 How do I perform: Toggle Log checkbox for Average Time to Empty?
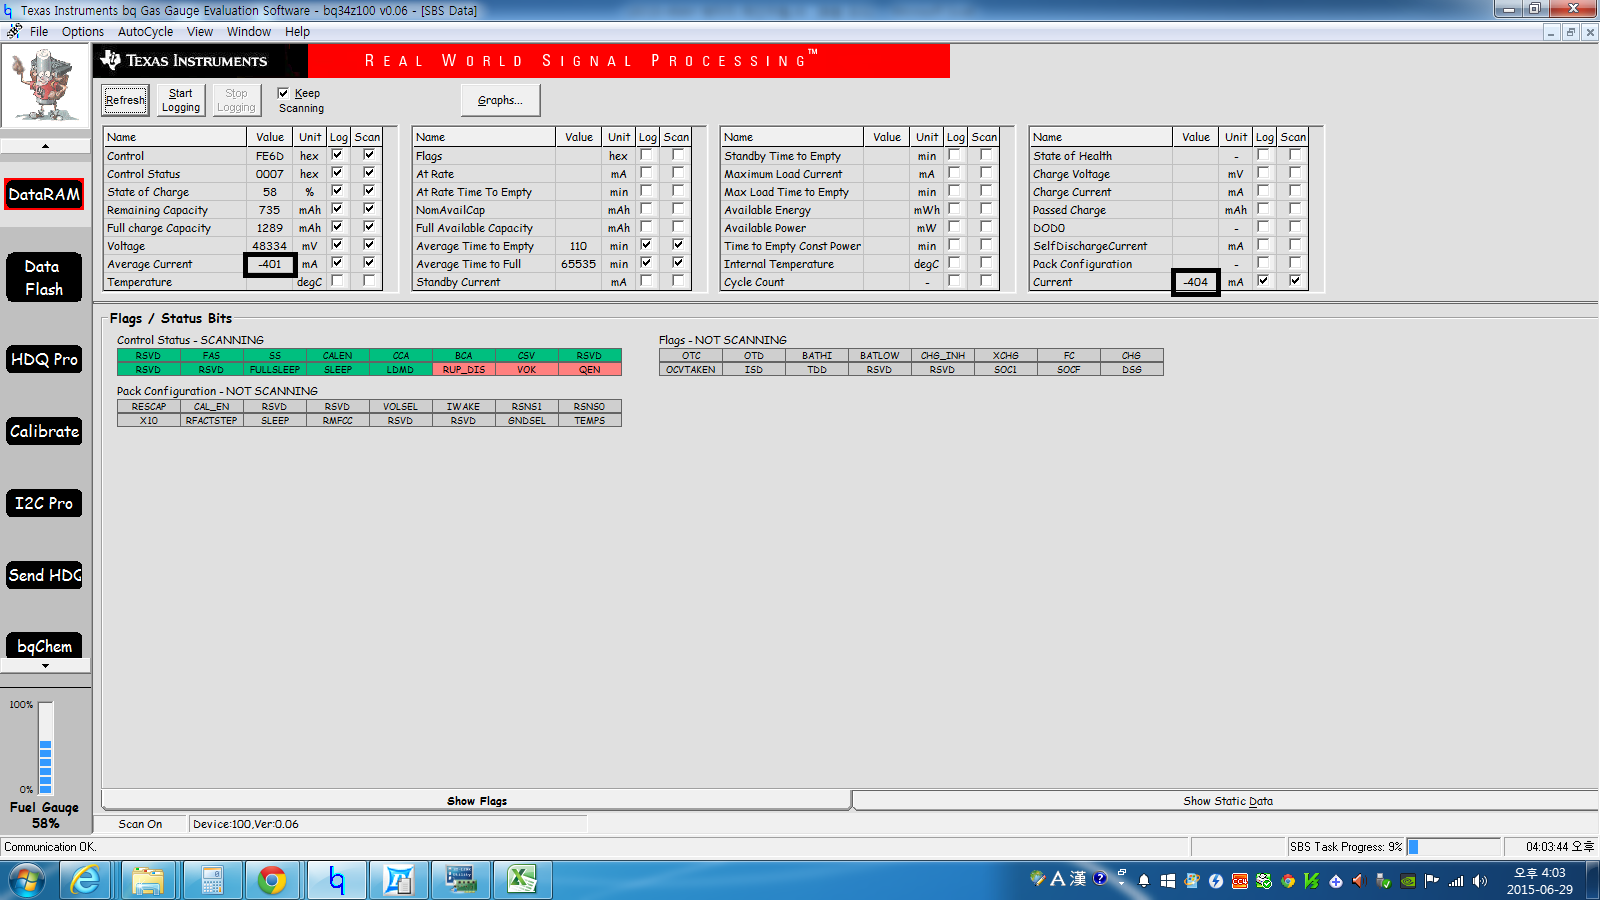(646, 245)
